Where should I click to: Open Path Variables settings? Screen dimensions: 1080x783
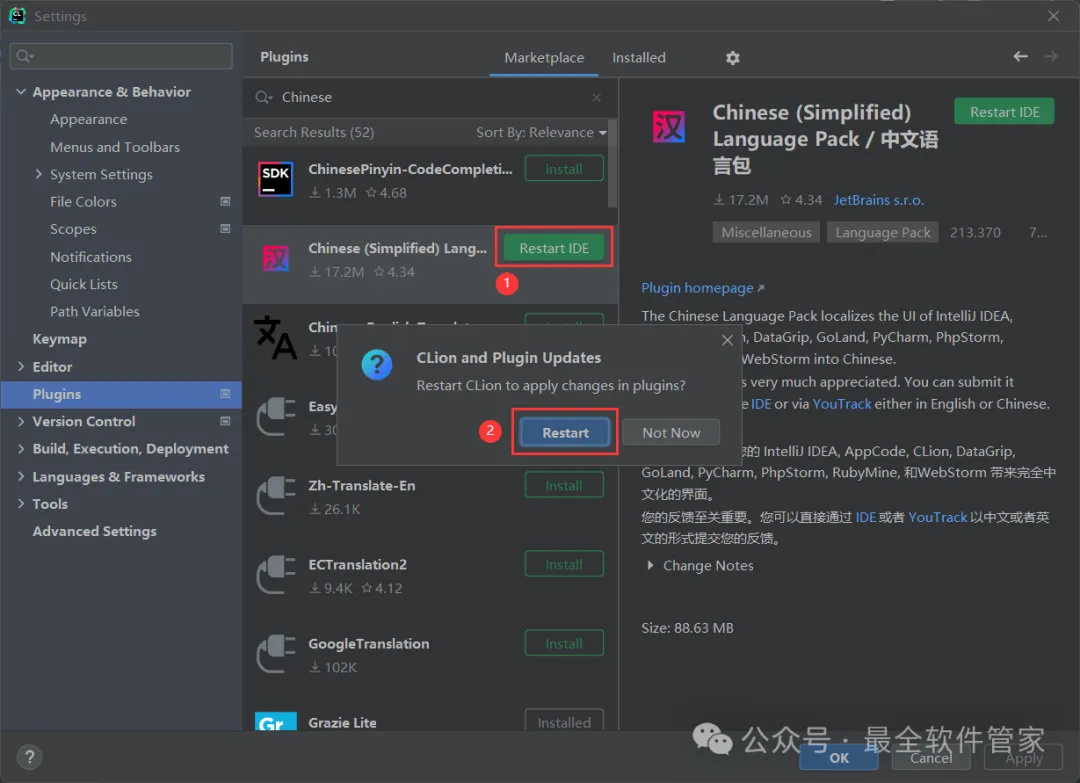94,311
